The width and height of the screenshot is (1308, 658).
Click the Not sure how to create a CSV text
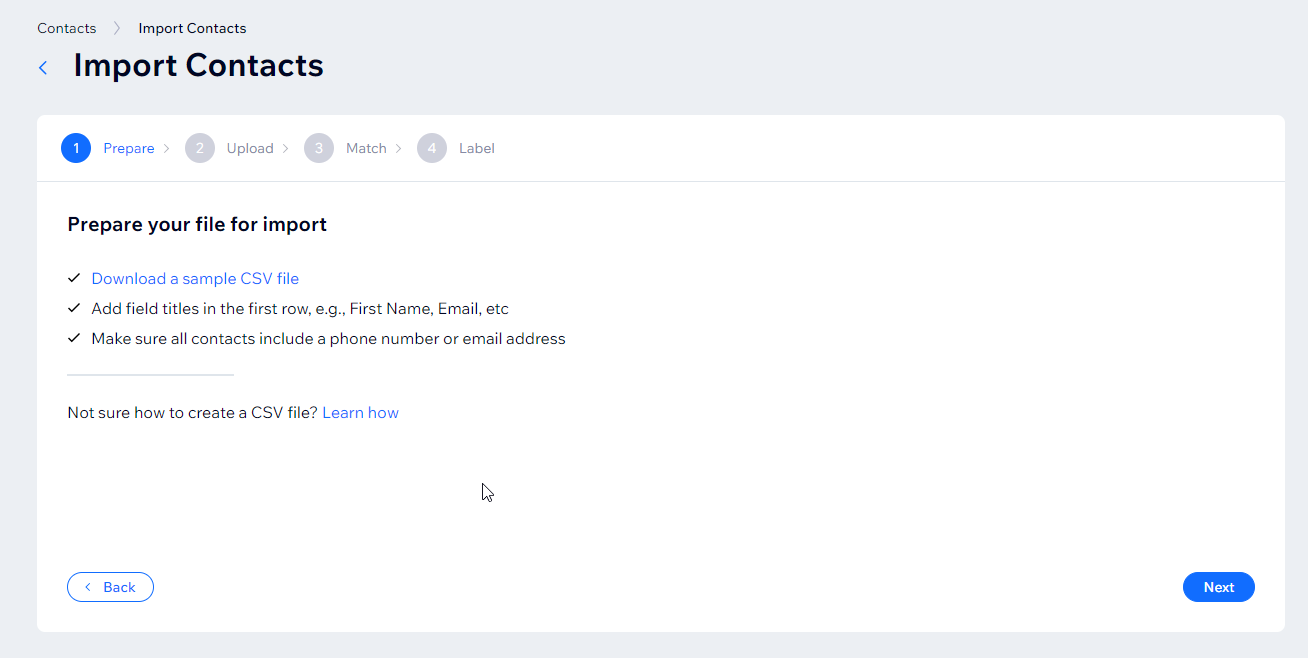pyautogui.click(x=192, y=413)
